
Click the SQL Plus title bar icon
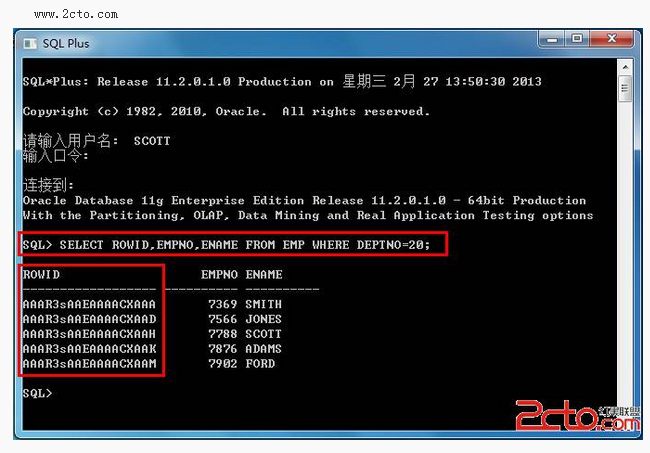(30, 44)
